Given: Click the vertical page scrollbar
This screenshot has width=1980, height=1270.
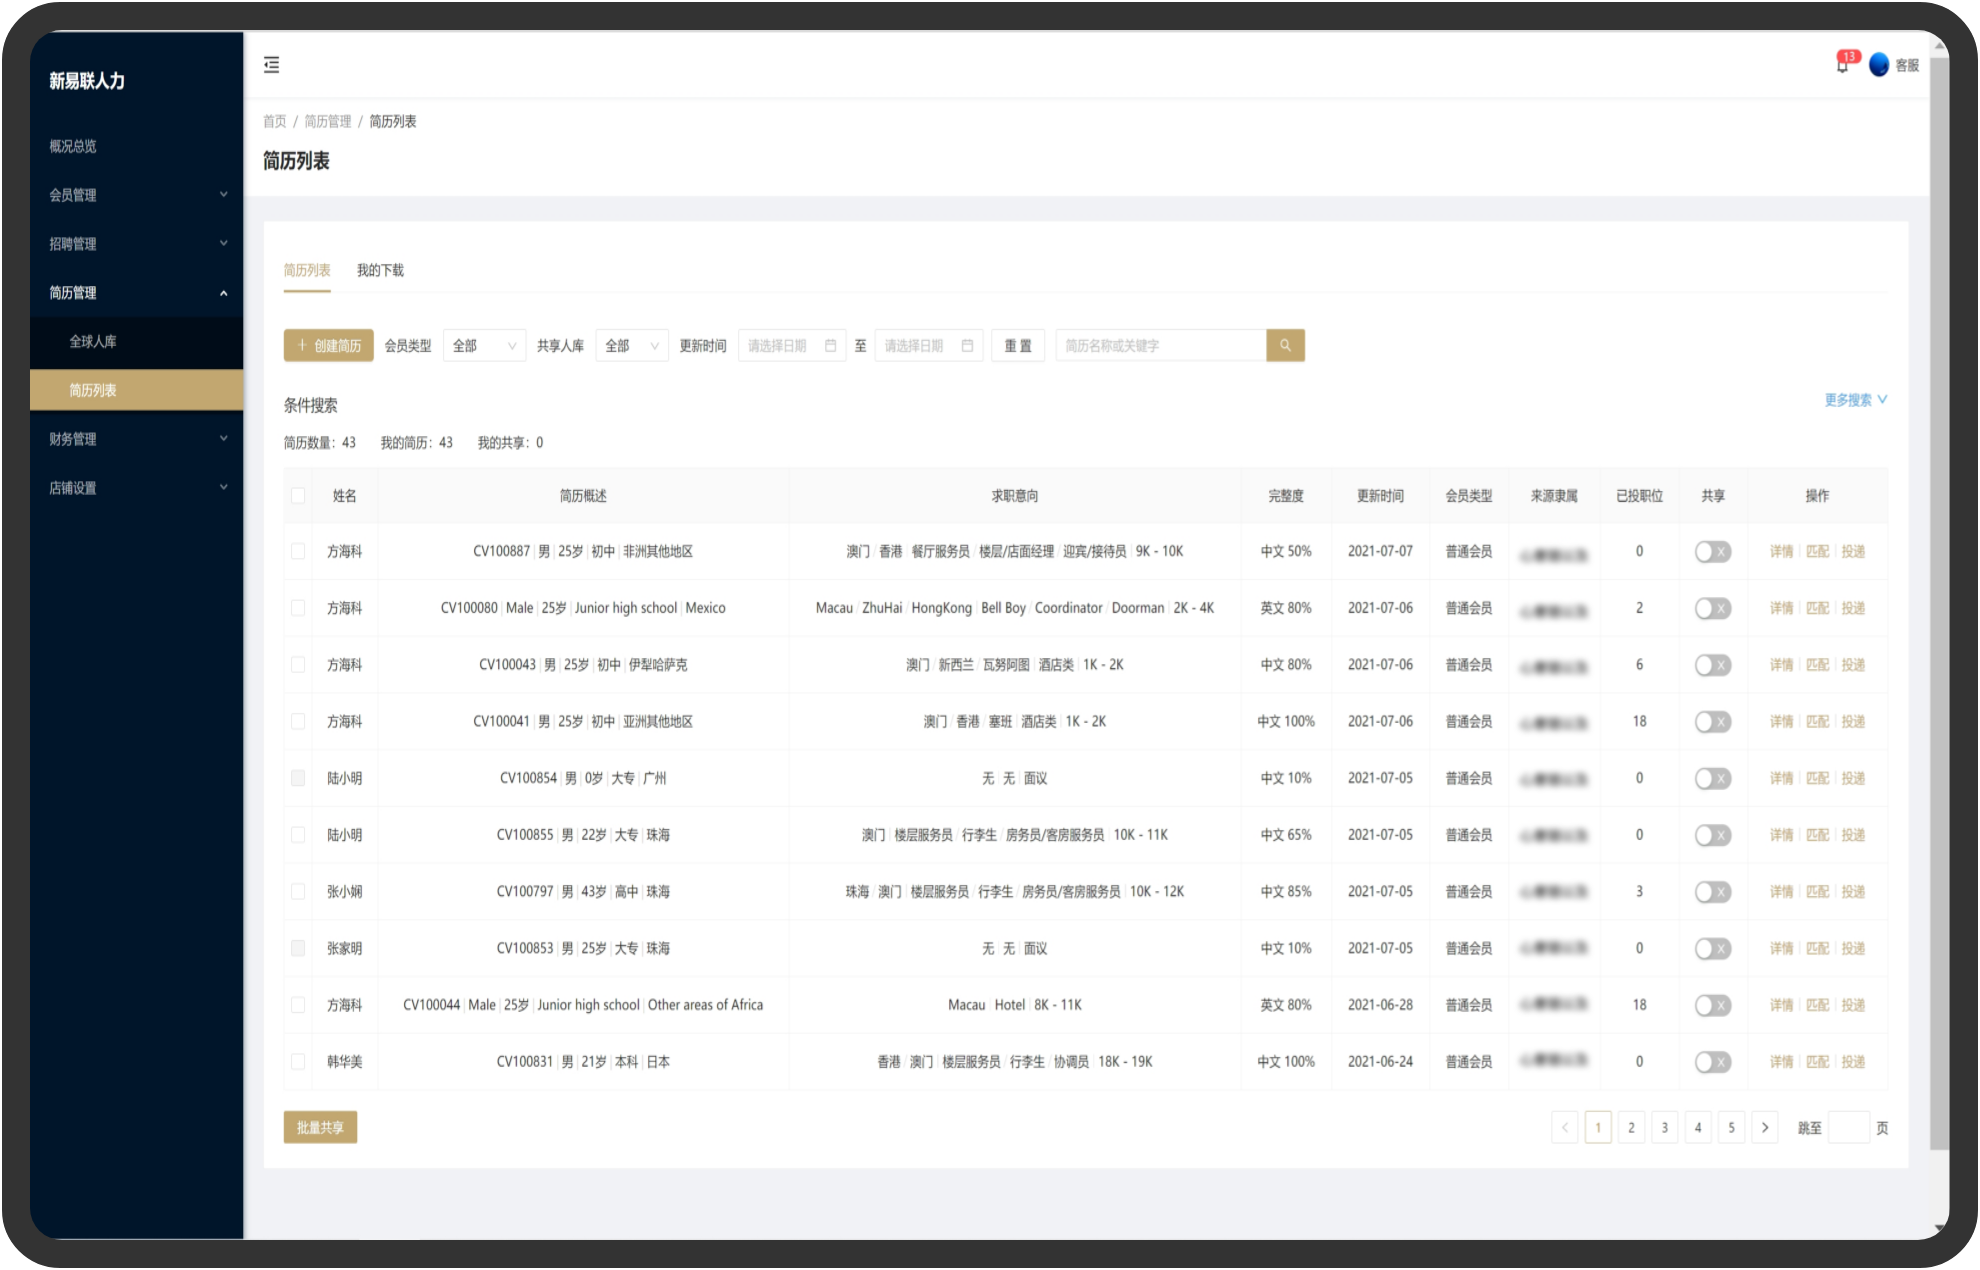Looking at the screenshot, I should point(1939,600).
